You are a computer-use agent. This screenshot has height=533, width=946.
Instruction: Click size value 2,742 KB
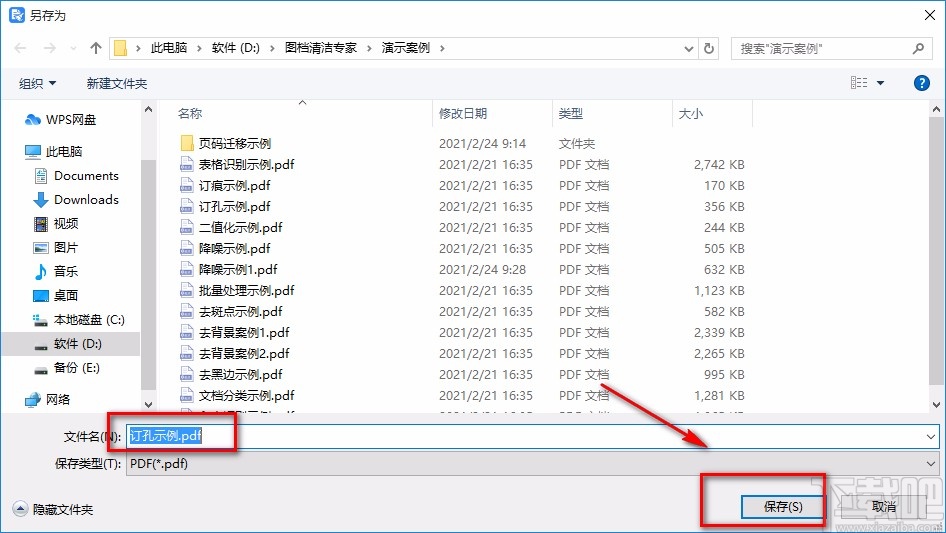pyautogui.click(x=719, y=164)
